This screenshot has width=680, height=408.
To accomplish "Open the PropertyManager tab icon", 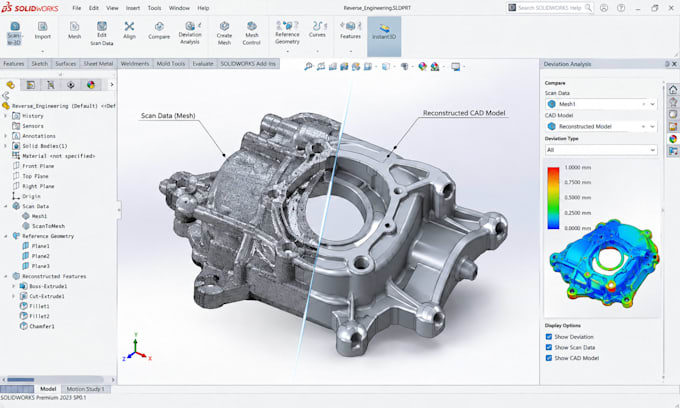I will point(30,85).
